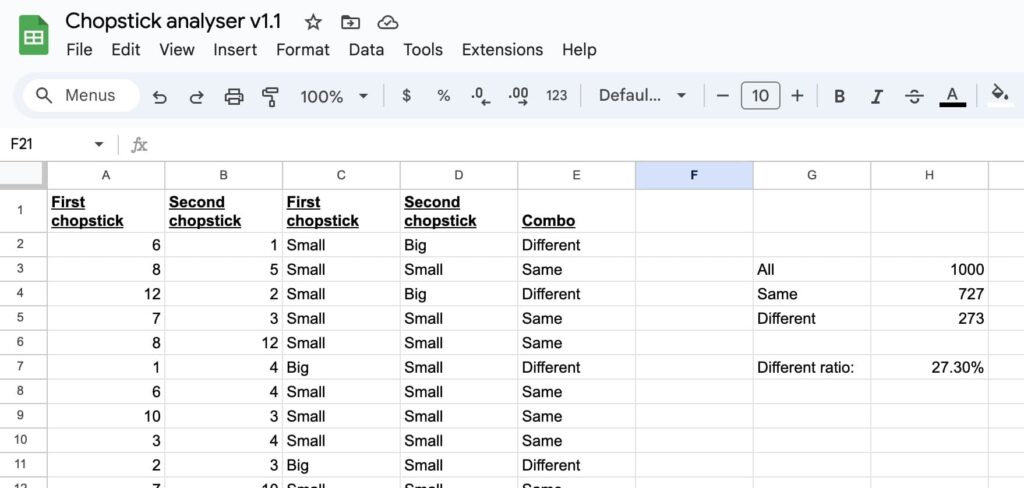Open the Format menu
The height and width of the screenshot is (488, 1024).
tap(302, 50)
